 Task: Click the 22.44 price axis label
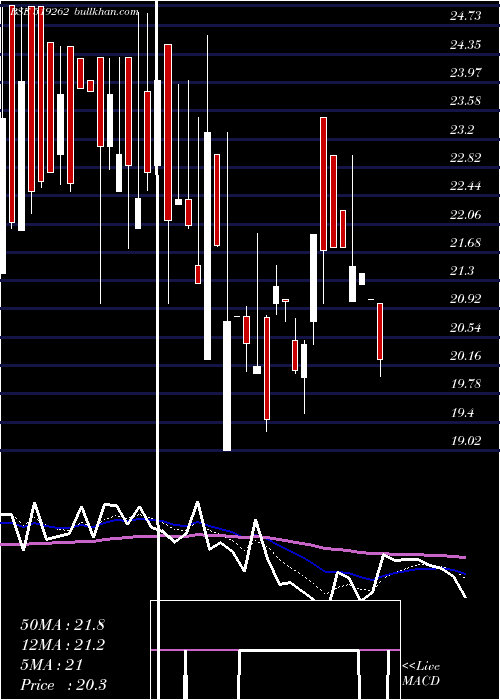pyautogui.click(x=466, y=186)
